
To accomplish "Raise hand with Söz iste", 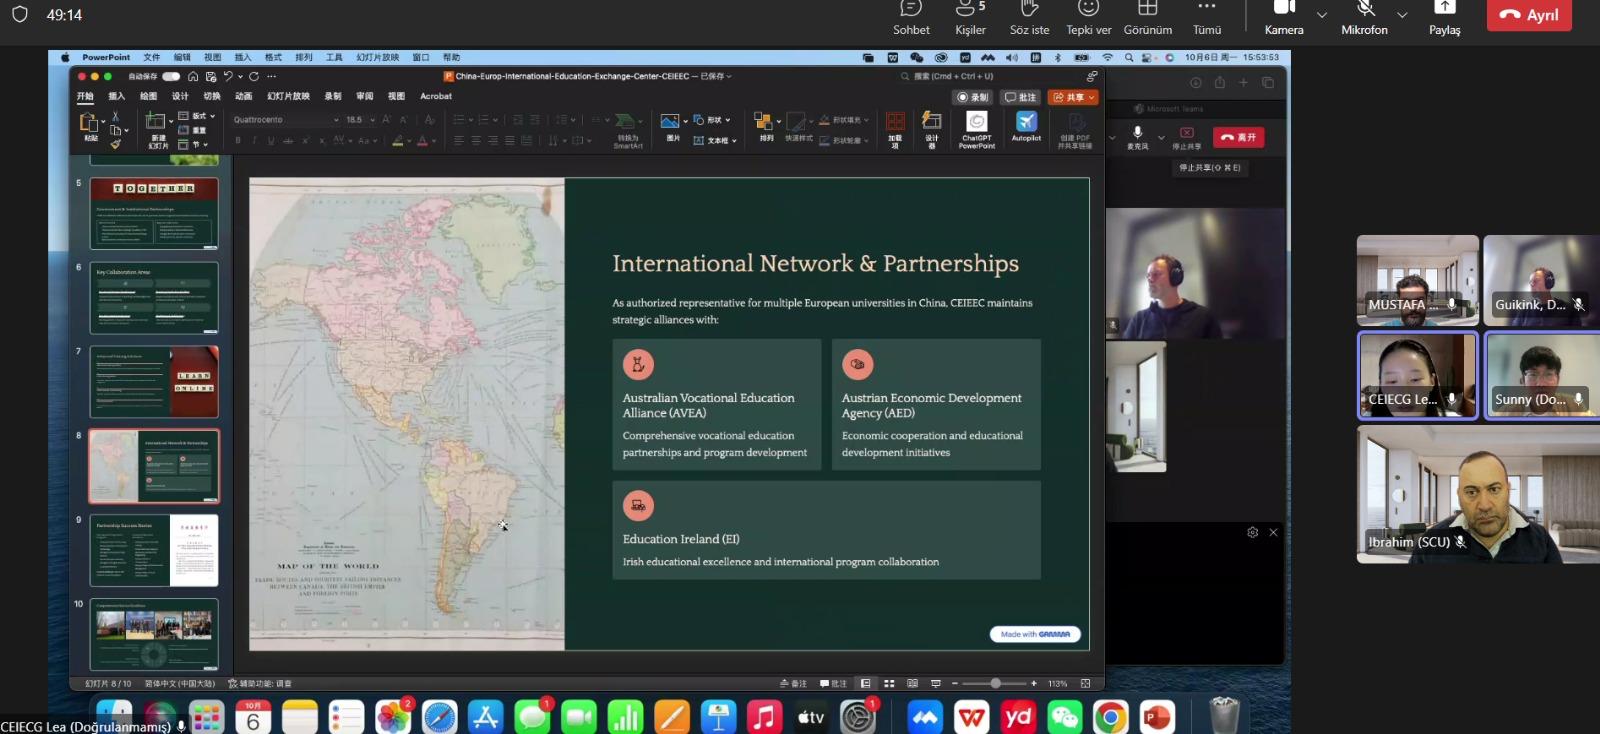I will click(x=1029, y=18).
